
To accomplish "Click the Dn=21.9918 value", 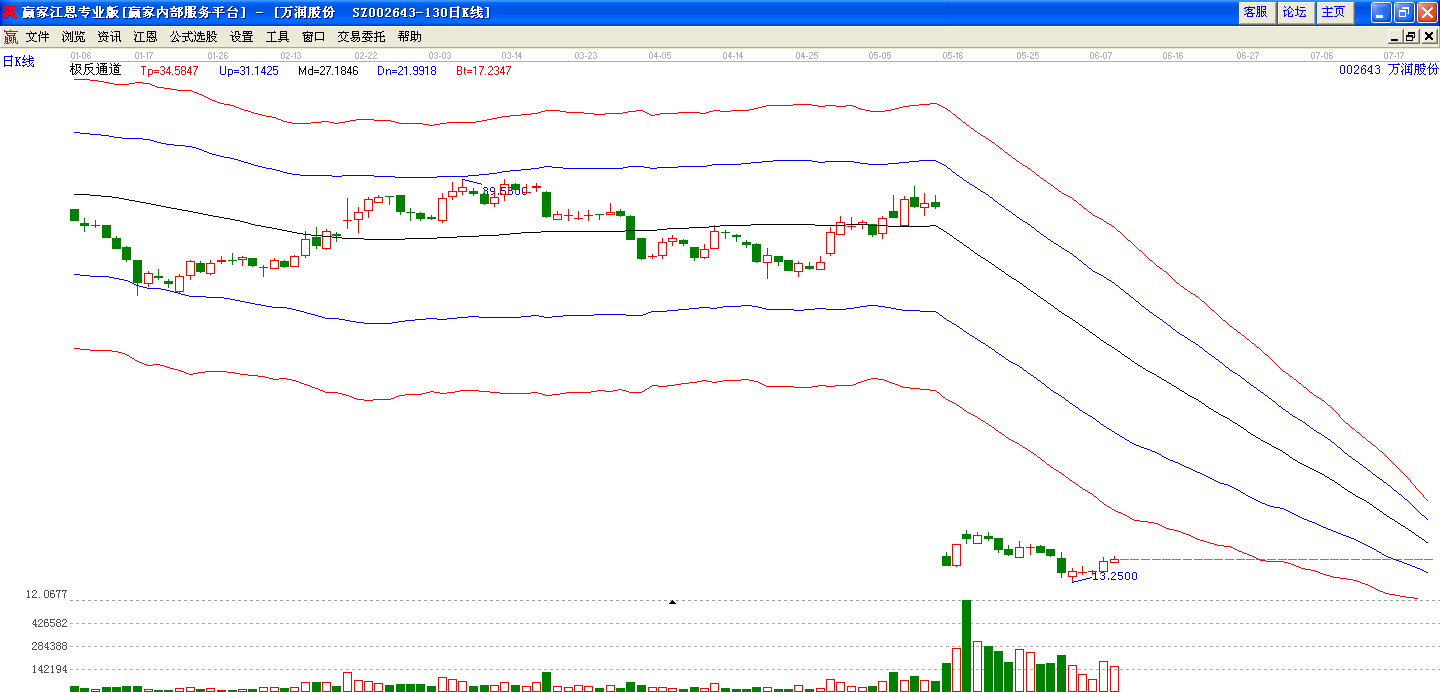I will point(407,71).
